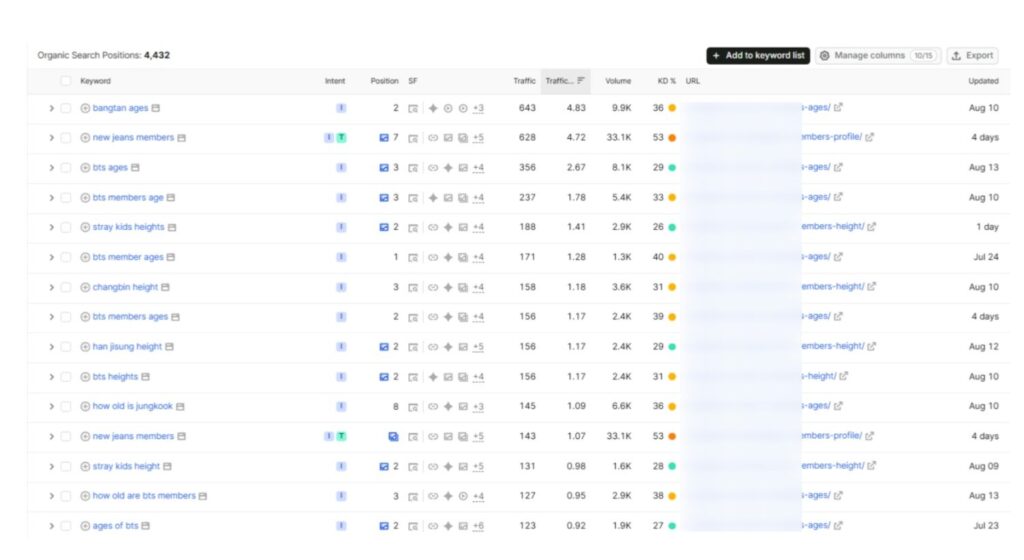Sort by the Updated column header

tap(983, 81)
